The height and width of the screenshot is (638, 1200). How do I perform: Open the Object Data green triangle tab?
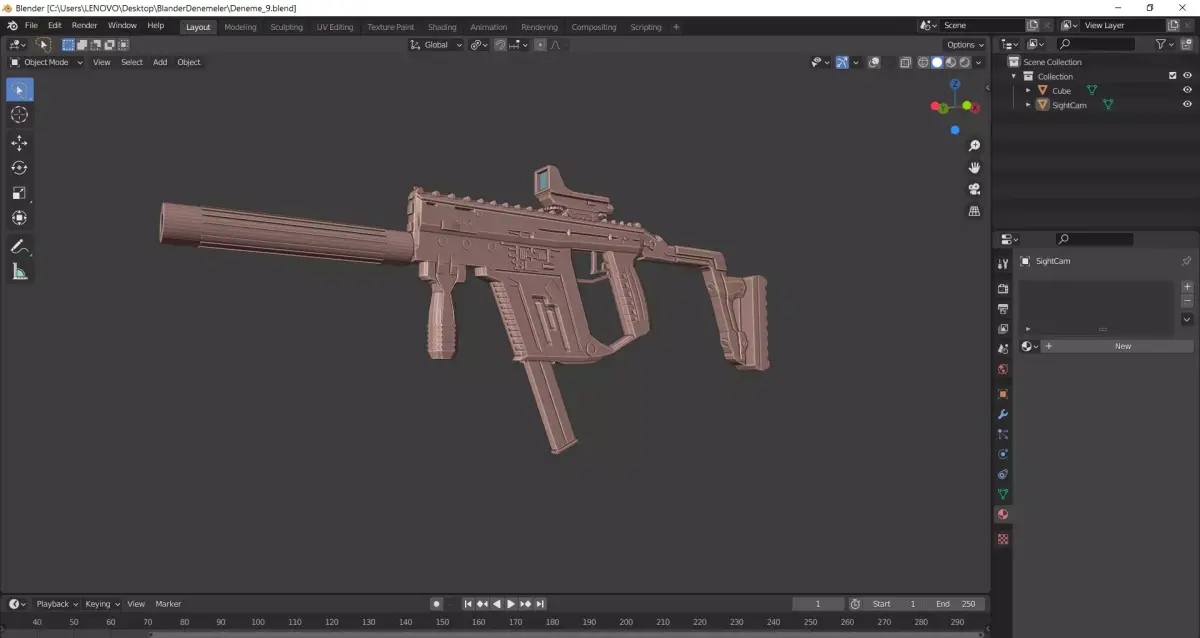click(1003, 494)
